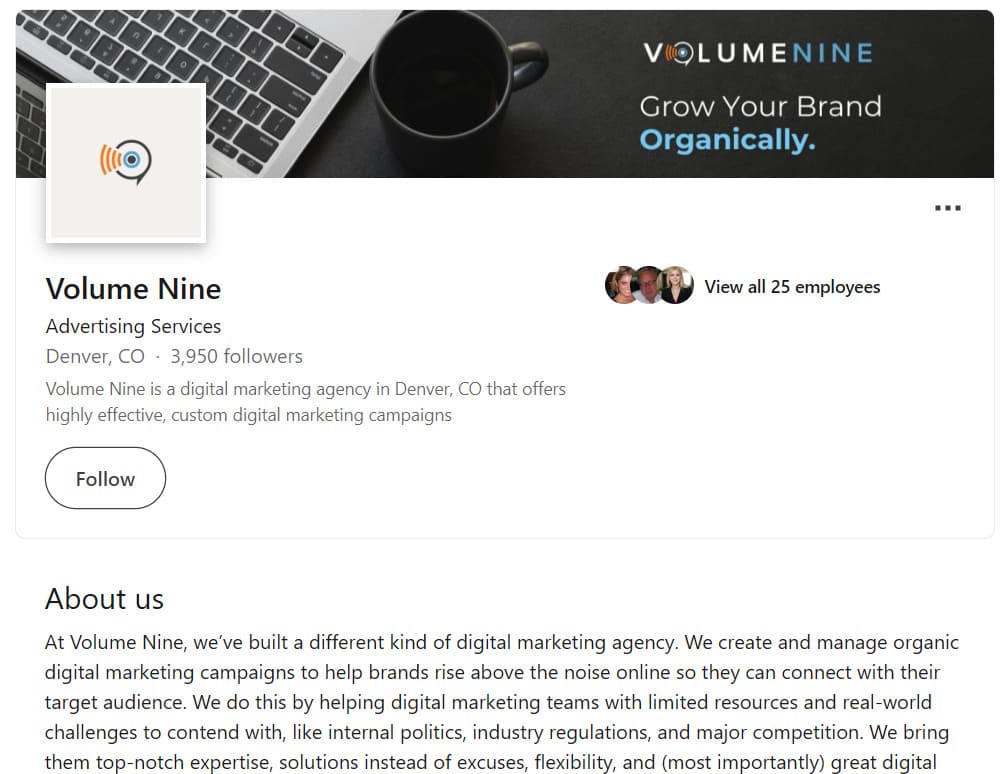
Task: Click the VolumeNine logo in banner
Action: click(x=758, y=53)
